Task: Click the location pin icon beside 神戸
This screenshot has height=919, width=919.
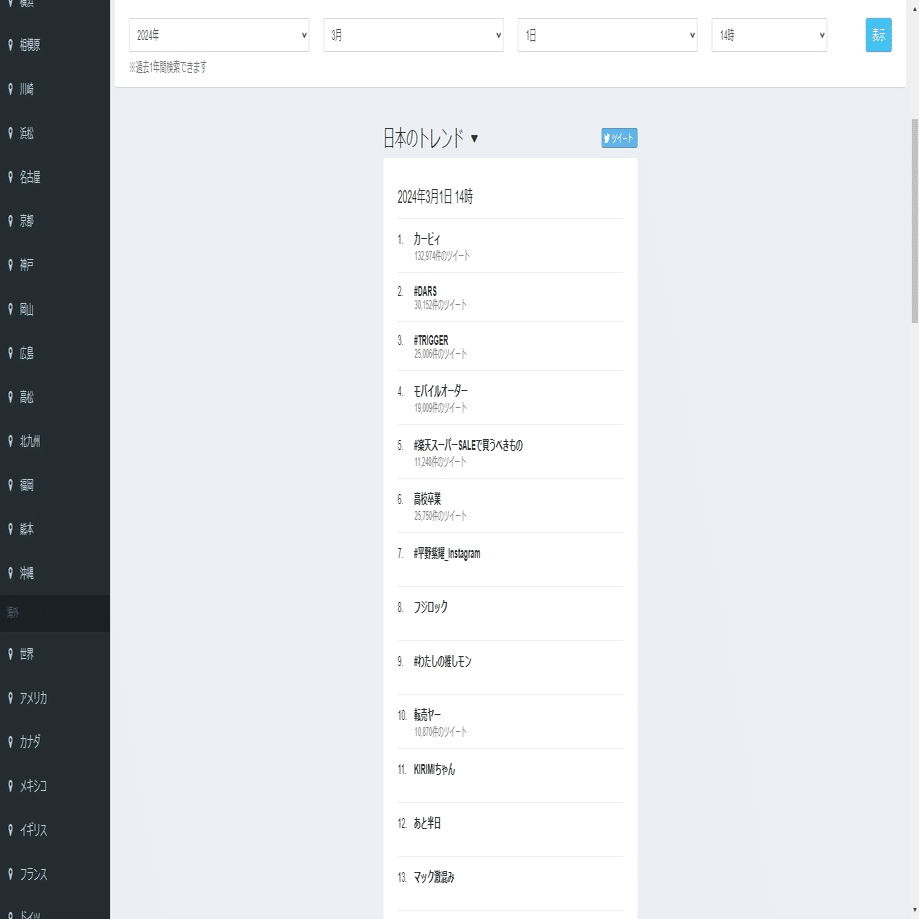Action: coord(10,265)
